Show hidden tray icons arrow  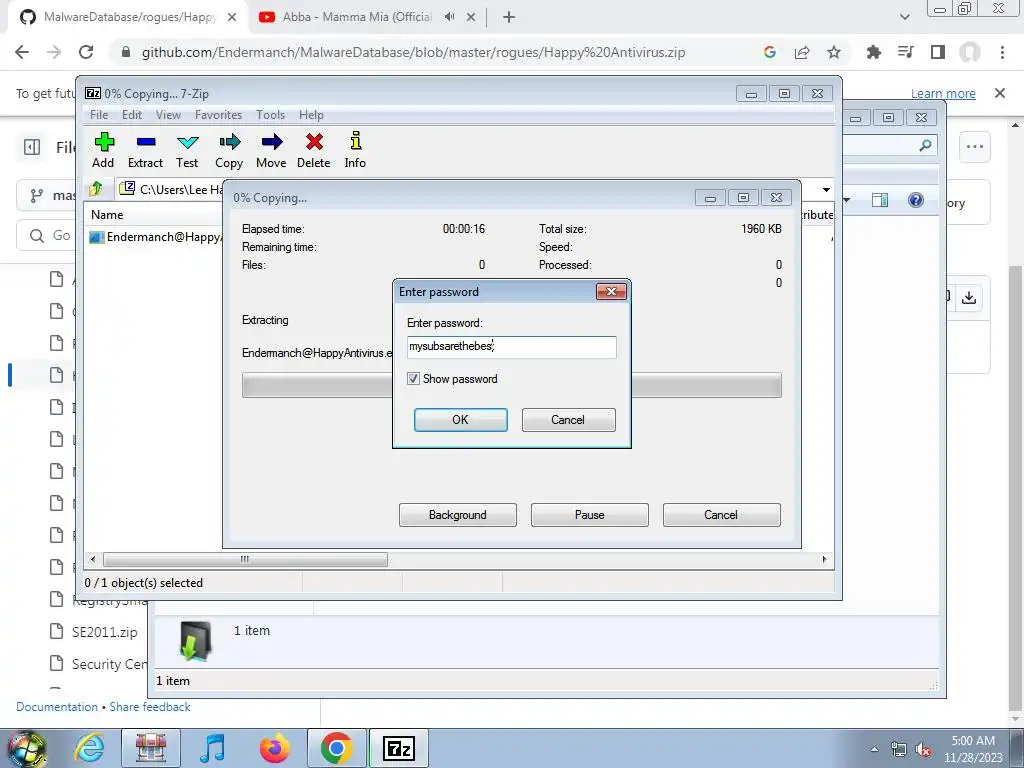pyautogui.click(x=874, y=750)
